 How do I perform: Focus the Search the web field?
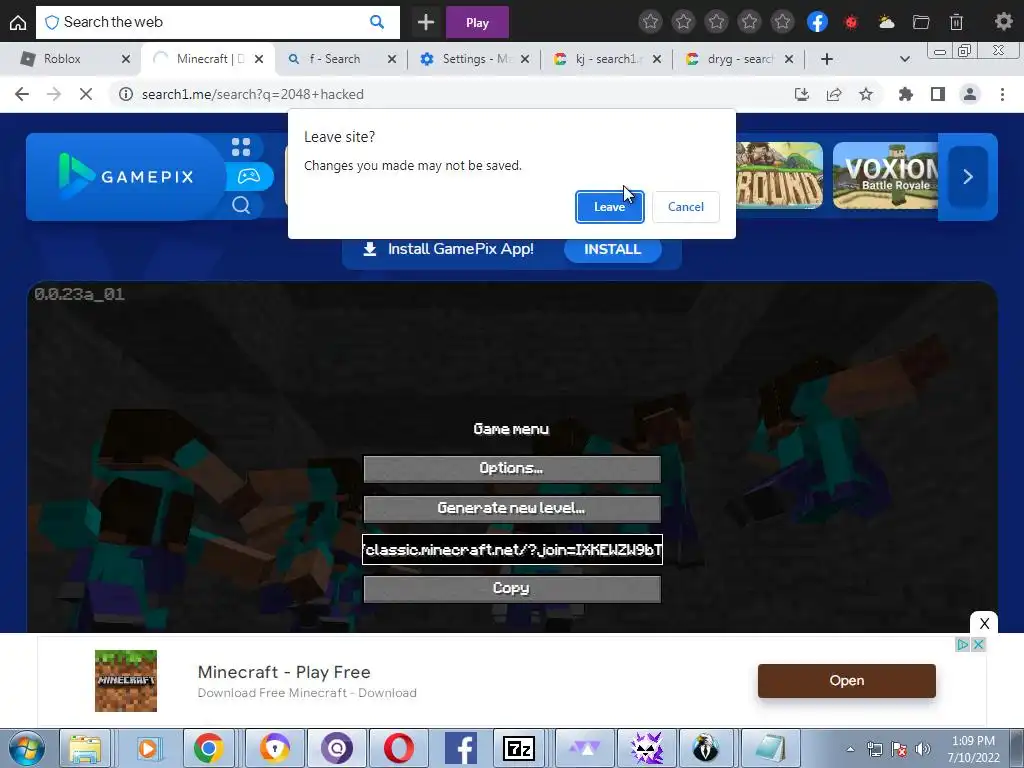click(x=217, y=22)
